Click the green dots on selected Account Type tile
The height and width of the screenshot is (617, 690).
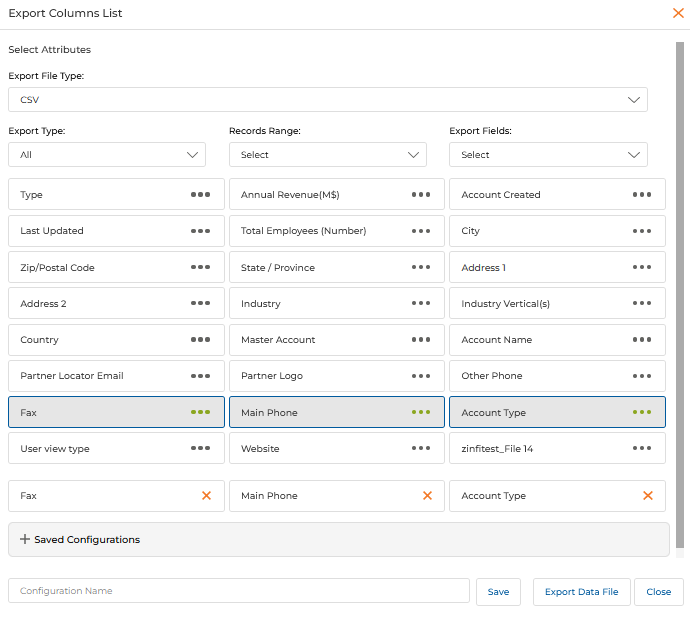642,412
